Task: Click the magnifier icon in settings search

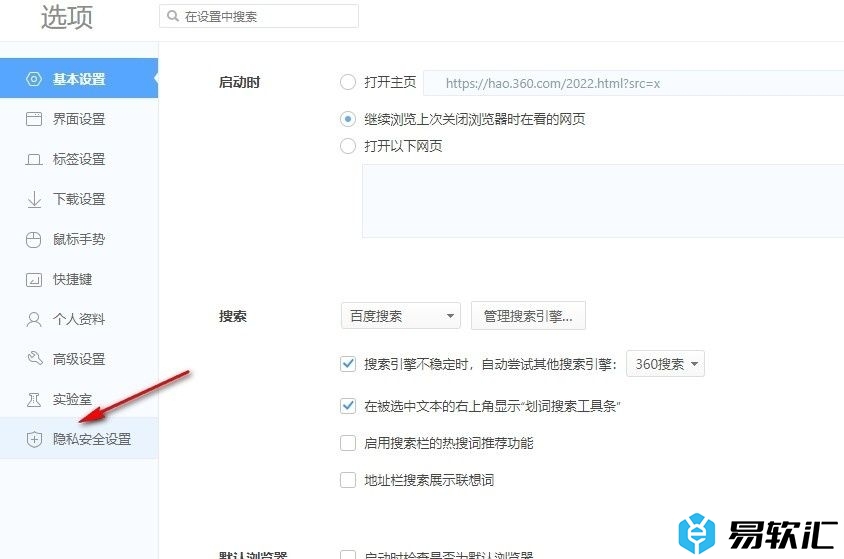Action: point(172,16)
